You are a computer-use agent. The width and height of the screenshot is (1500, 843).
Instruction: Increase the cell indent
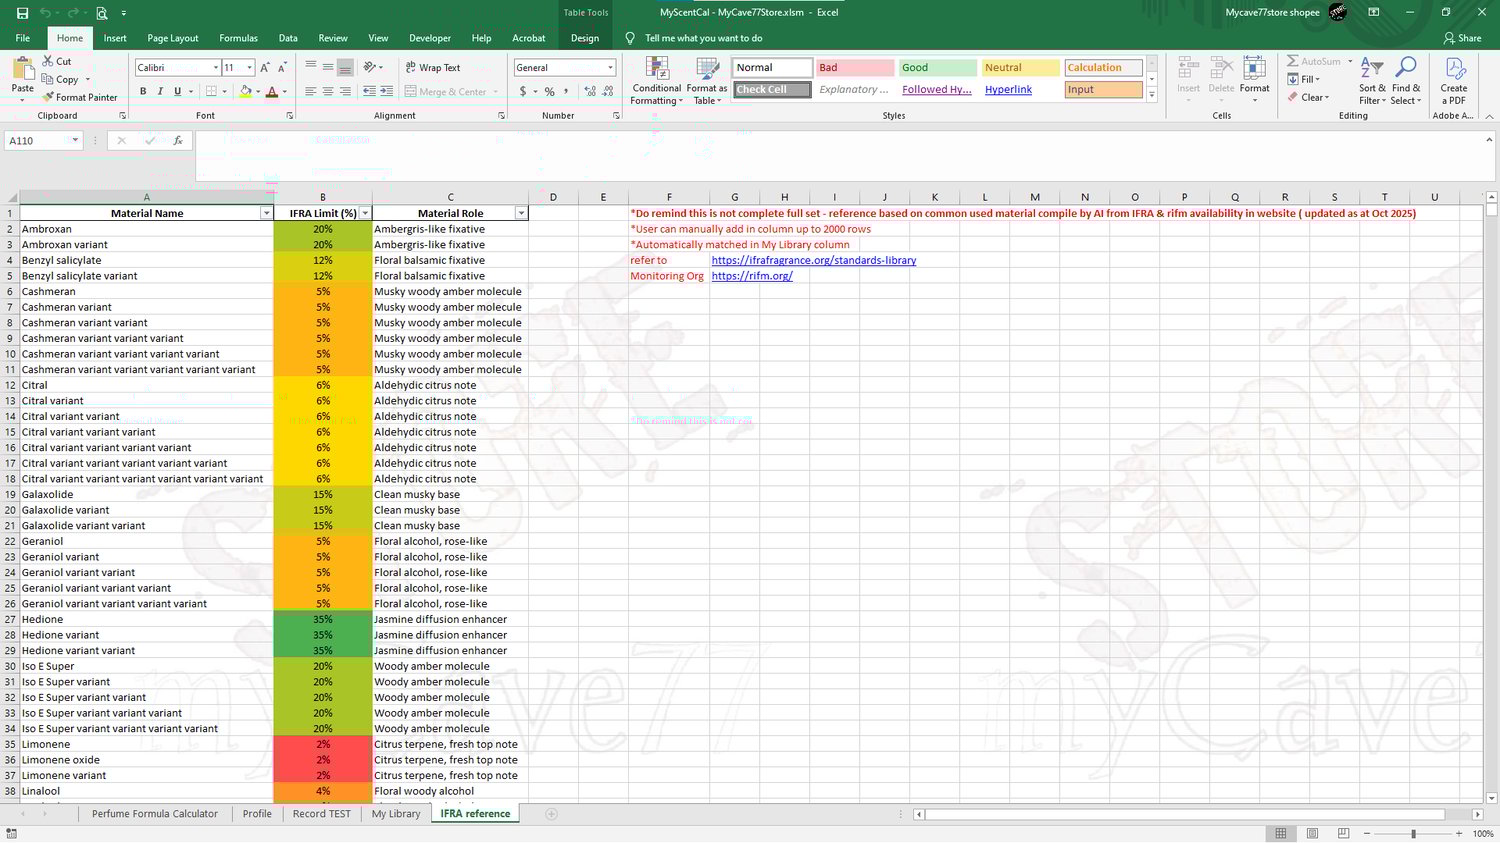(x=386, y=91)
